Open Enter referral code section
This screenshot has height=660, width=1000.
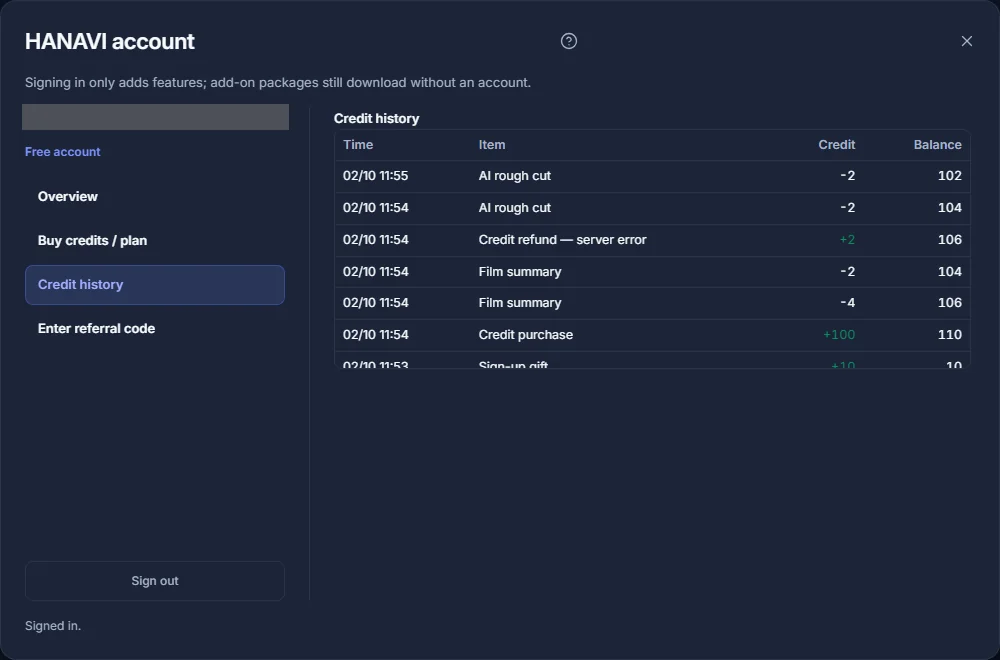[154, 328]
